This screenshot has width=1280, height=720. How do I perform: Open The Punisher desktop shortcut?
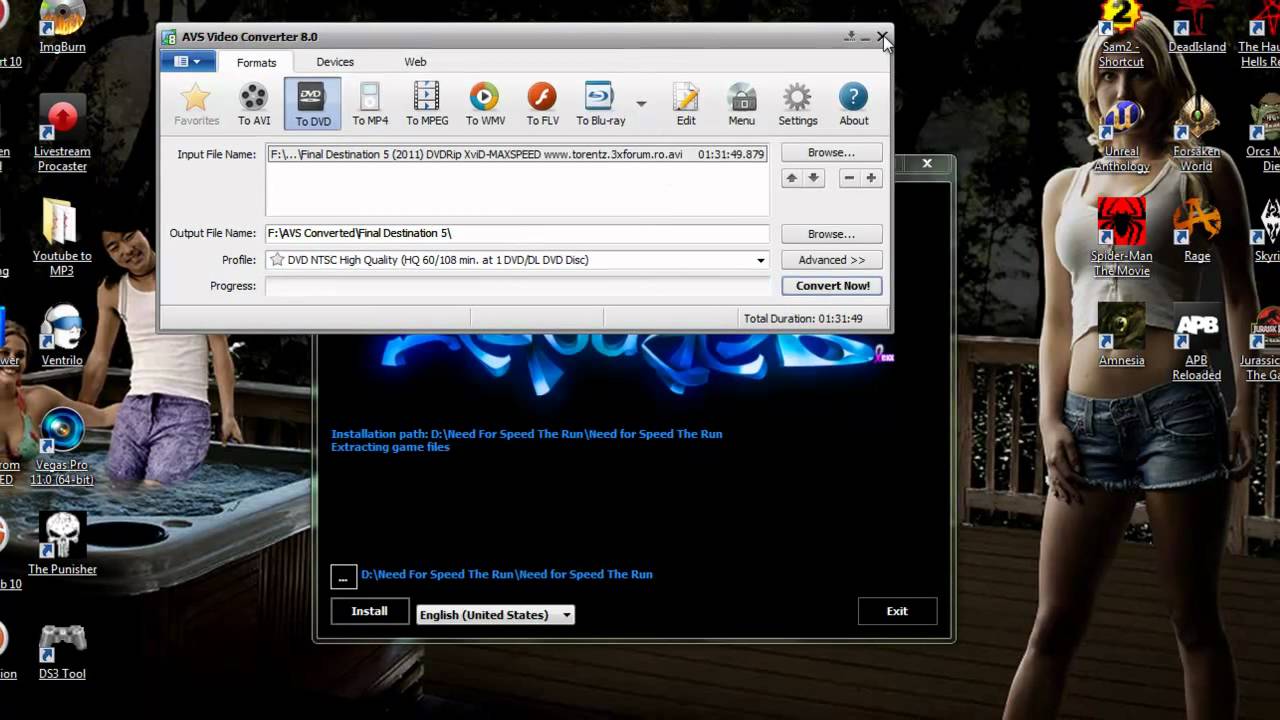[62, 545]
